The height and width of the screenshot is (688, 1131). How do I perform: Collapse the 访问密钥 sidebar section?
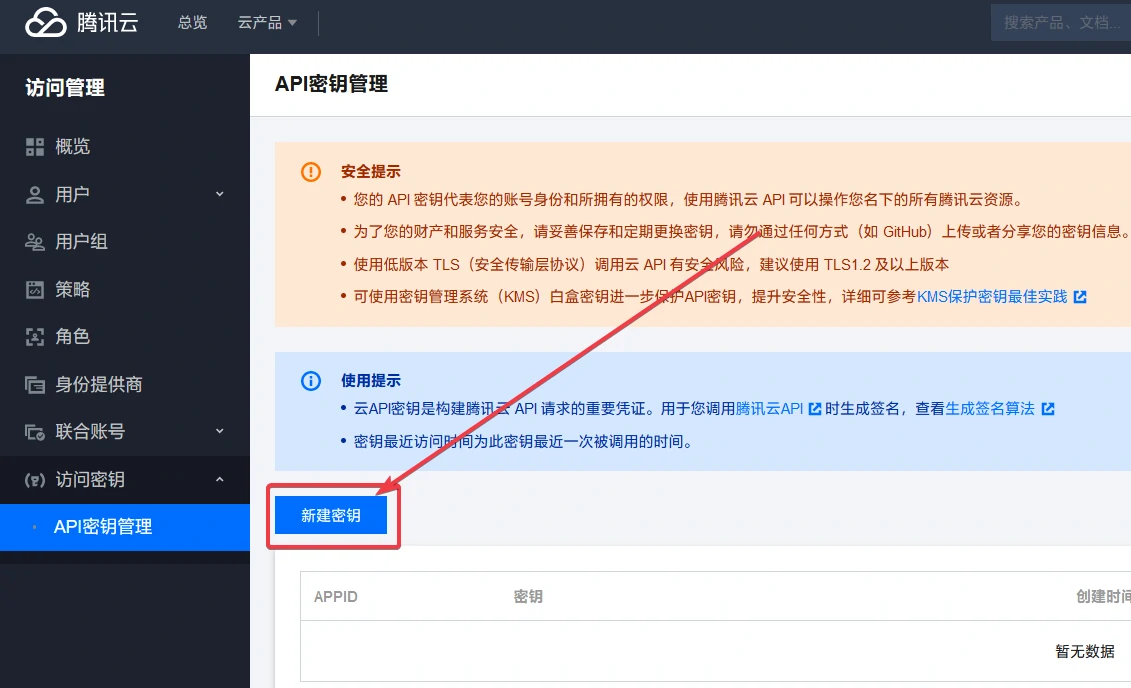tap(220, 480)
